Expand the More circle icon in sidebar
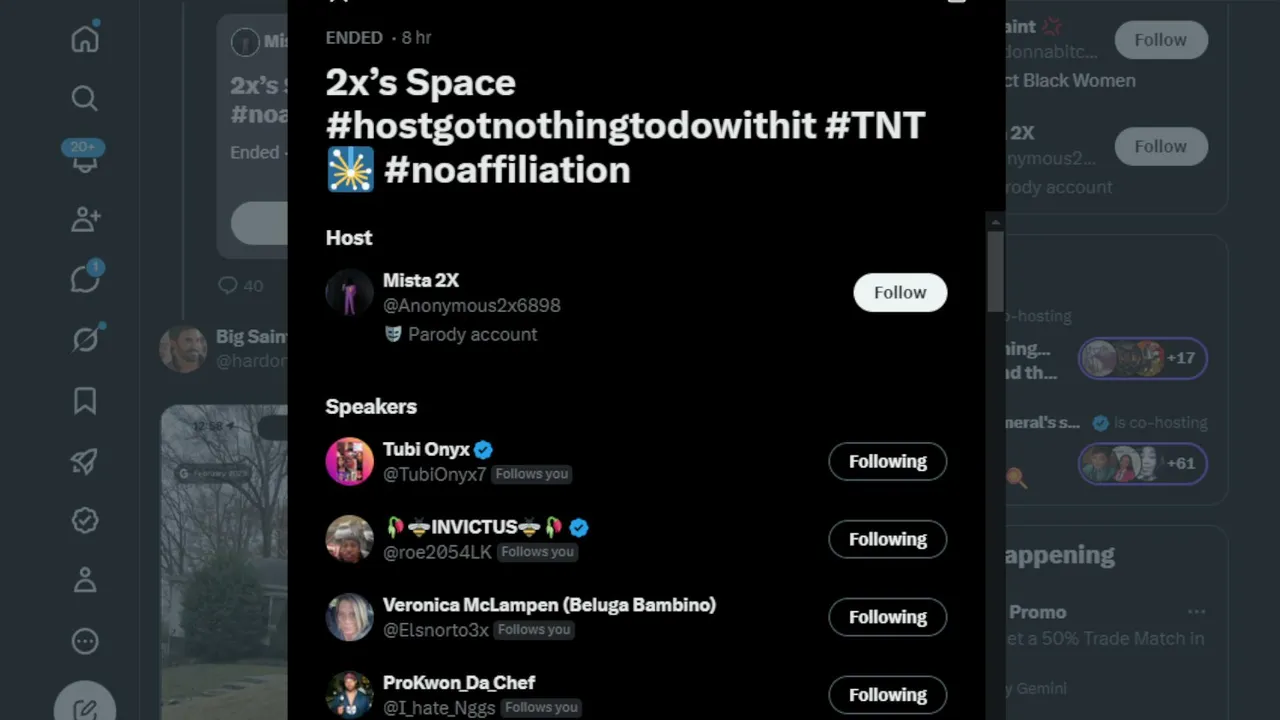The image size is (1280, 720). [85, 641]
